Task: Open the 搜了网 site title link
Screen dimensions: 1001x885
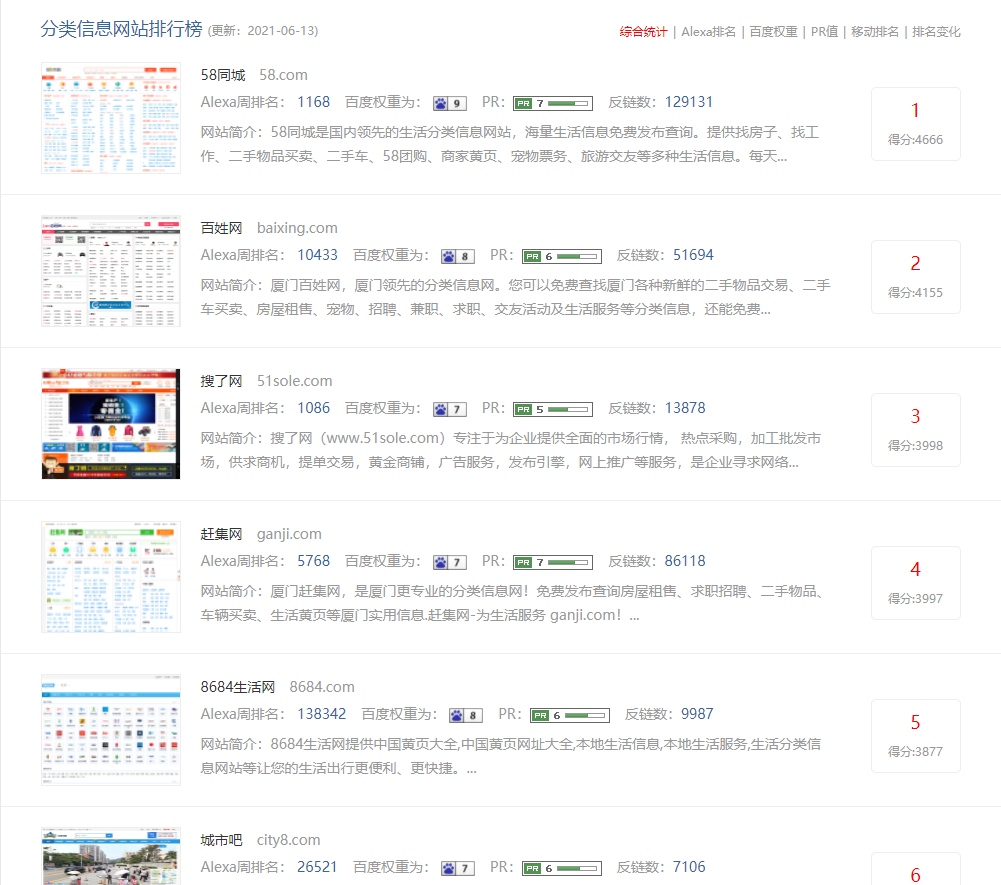Action: point(222,381)
